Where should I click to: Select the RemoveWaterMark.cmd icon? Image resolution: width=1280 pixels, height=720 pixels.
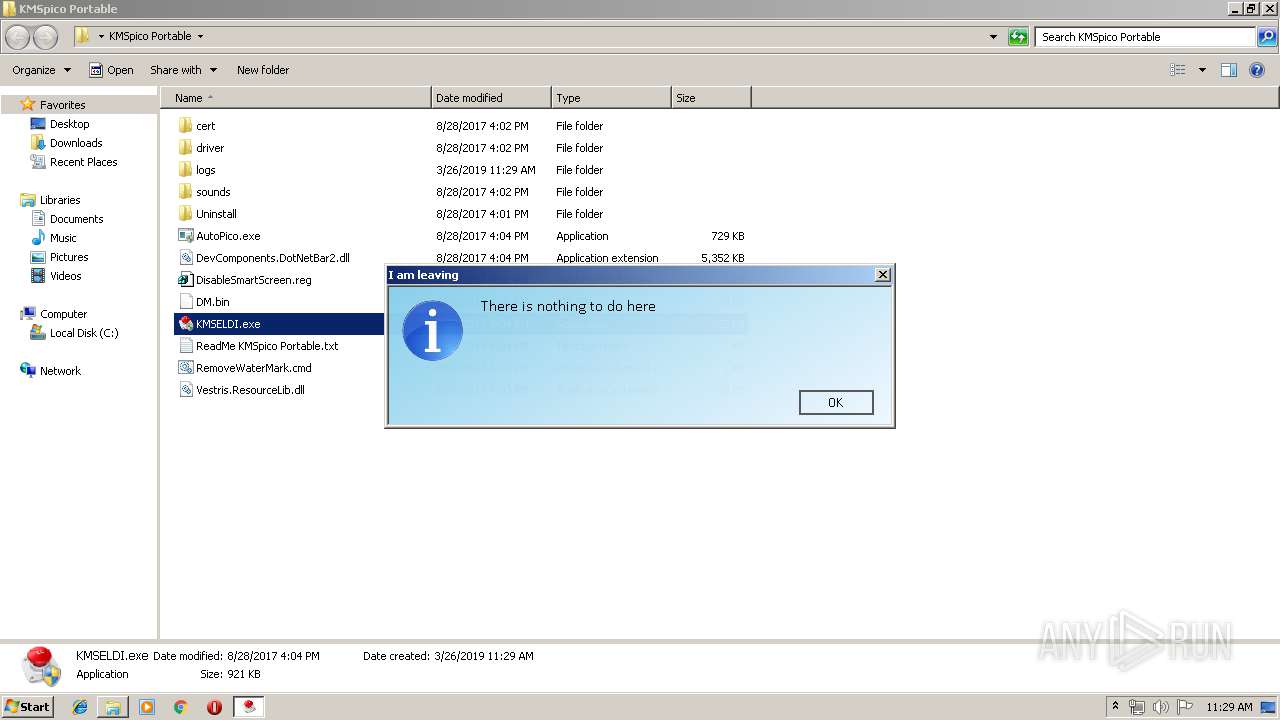point(185,368)
